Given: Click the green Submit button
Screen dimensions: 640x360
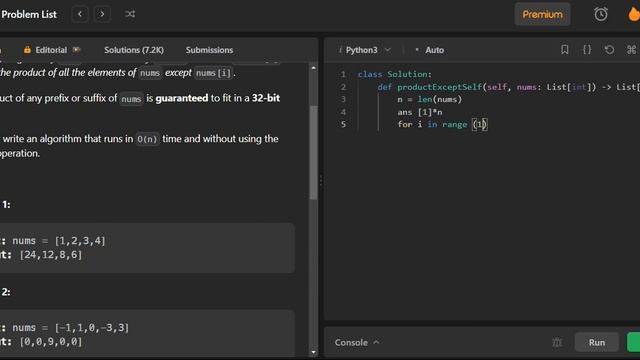Looking at the screenshot, I should pyautogui.click(x=633, y=342).
